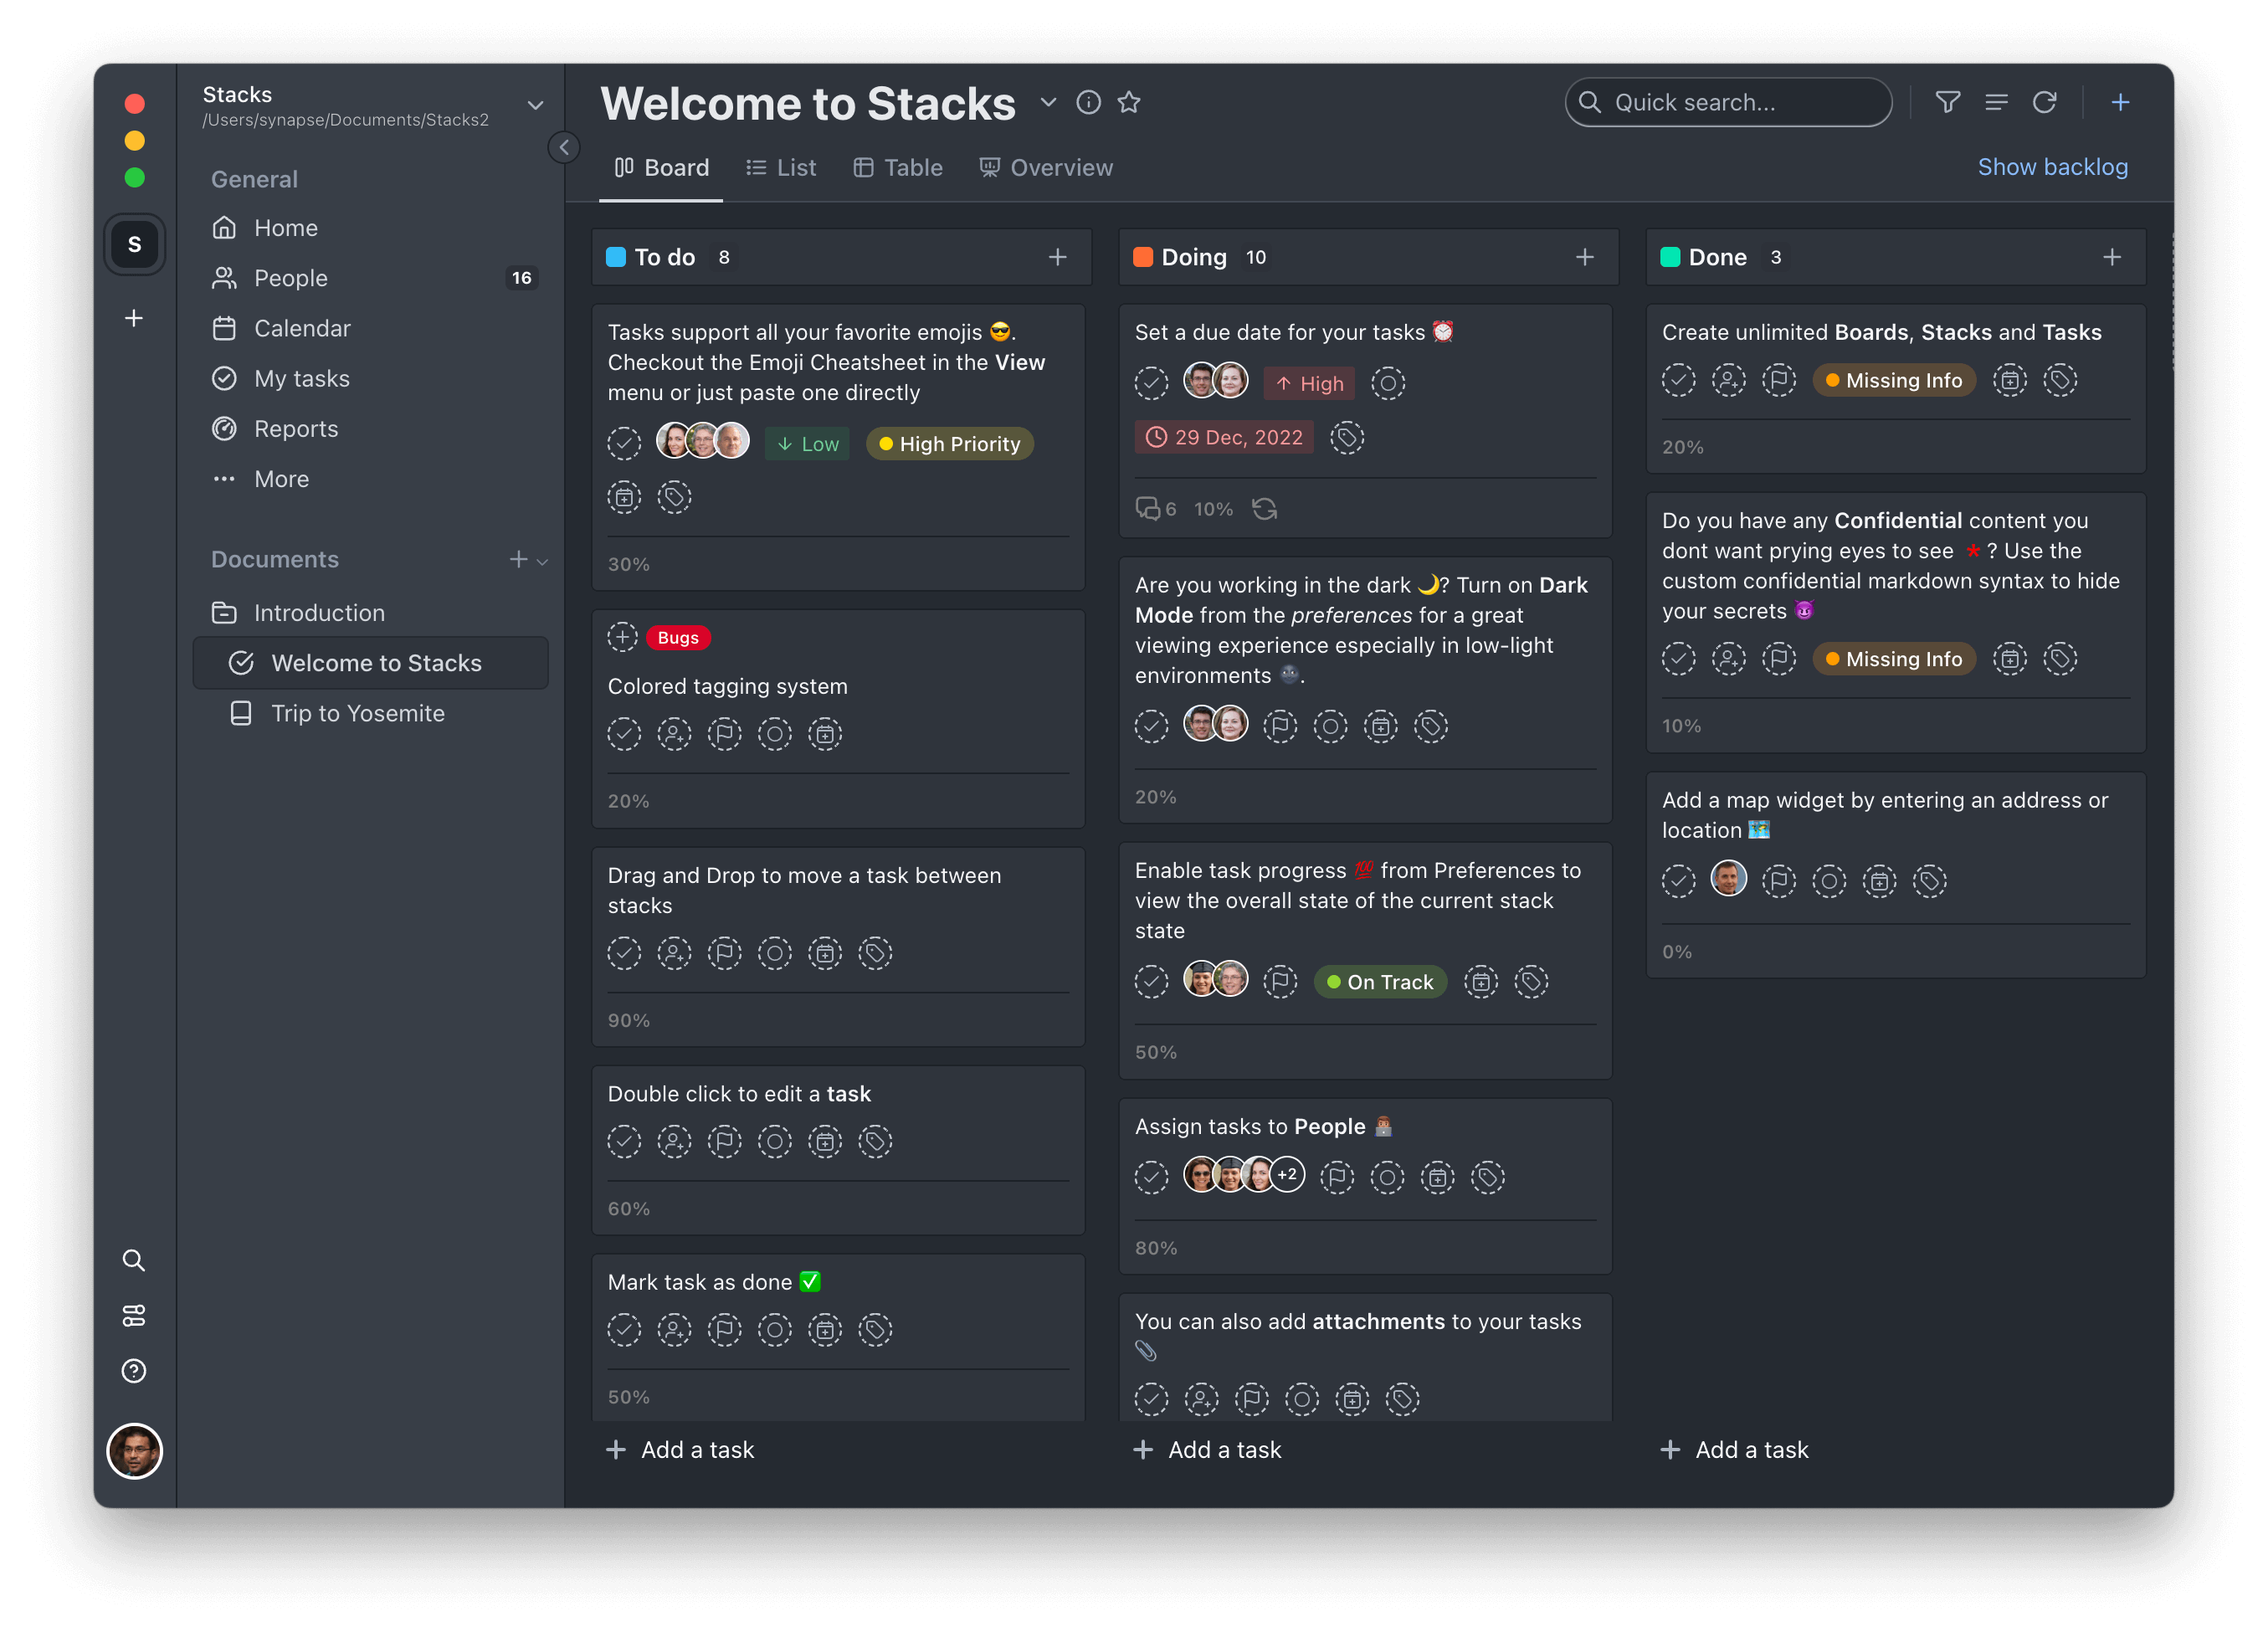Add a new workspace with rail plus icon

point(134,318)
